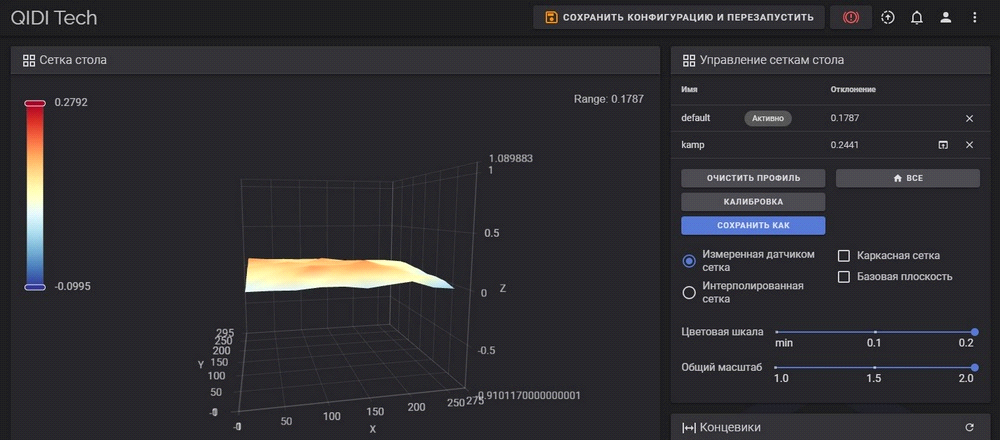Refresh the Концевики endstops panel
This screenshot has height=440, width=1000.
click(969, 428)
